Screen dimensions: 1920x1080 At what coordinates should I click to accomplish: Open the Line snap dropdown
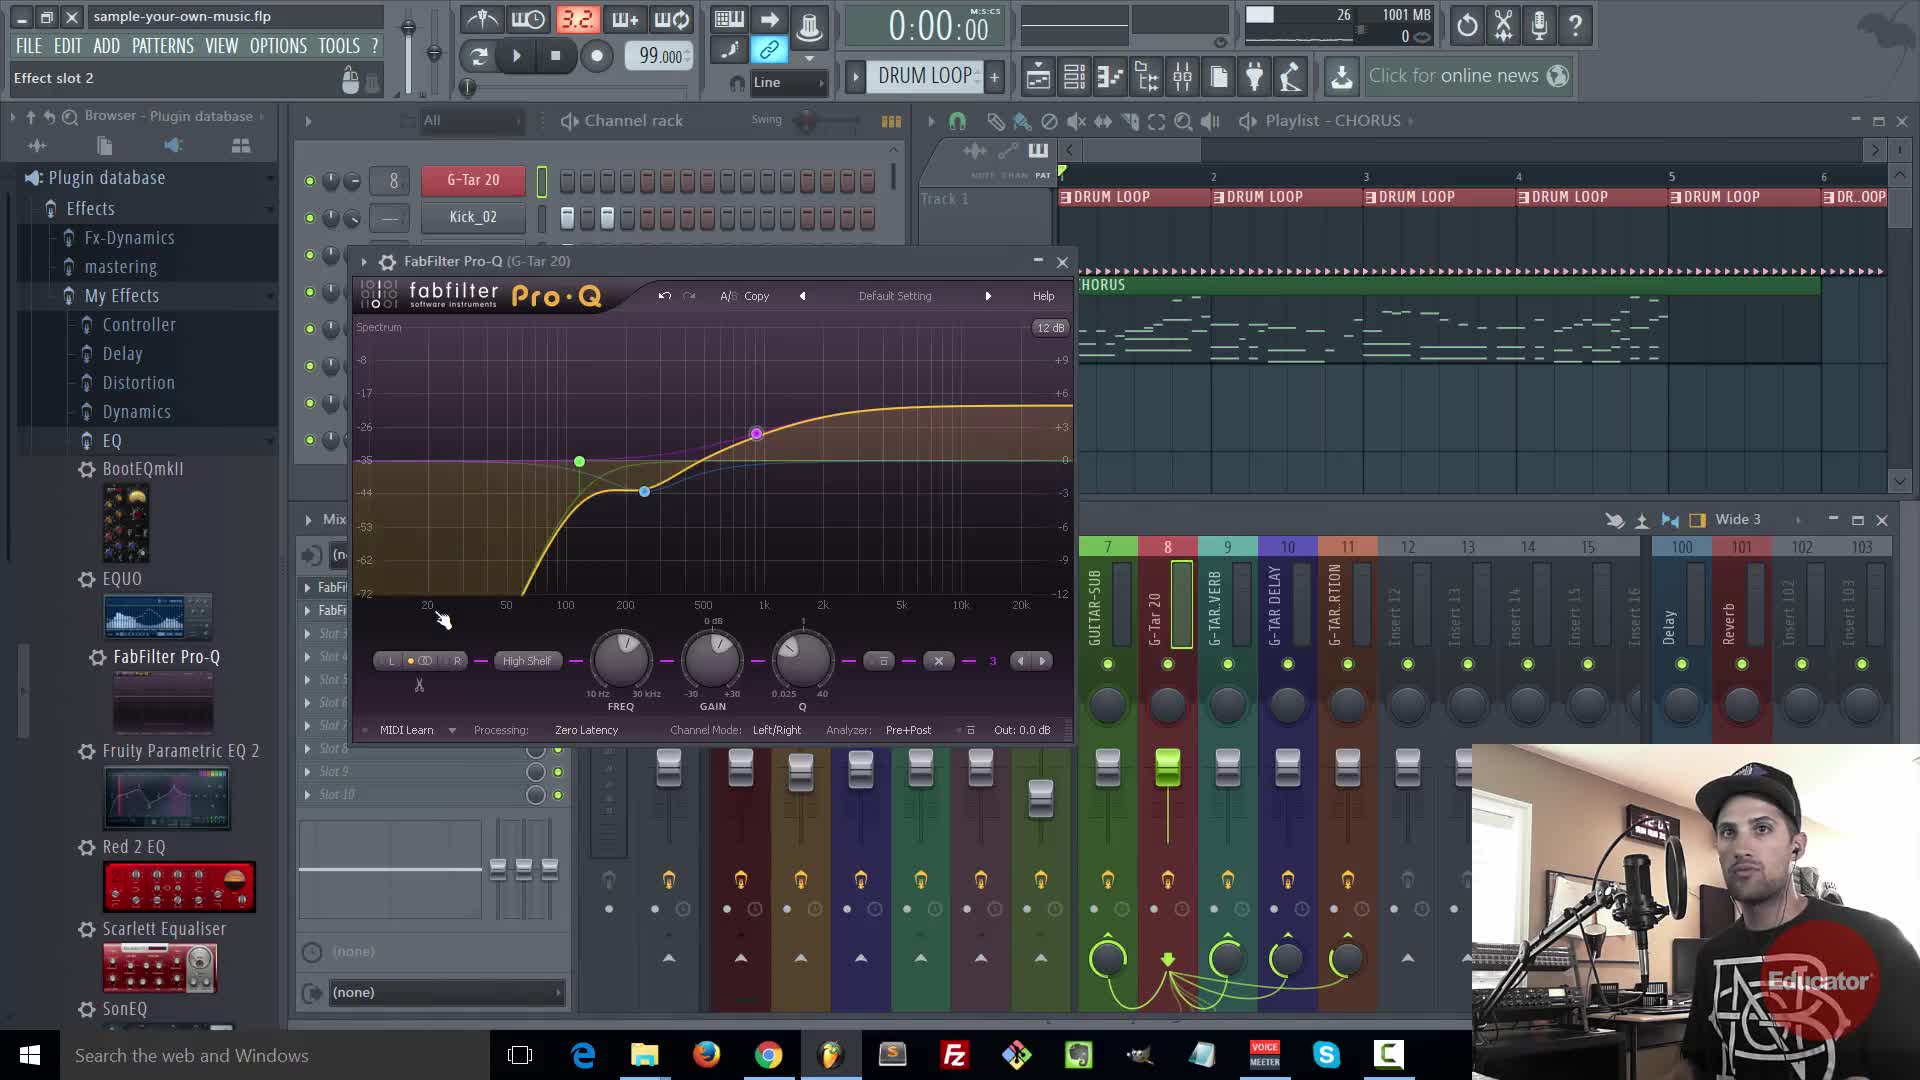click(789, 83)
